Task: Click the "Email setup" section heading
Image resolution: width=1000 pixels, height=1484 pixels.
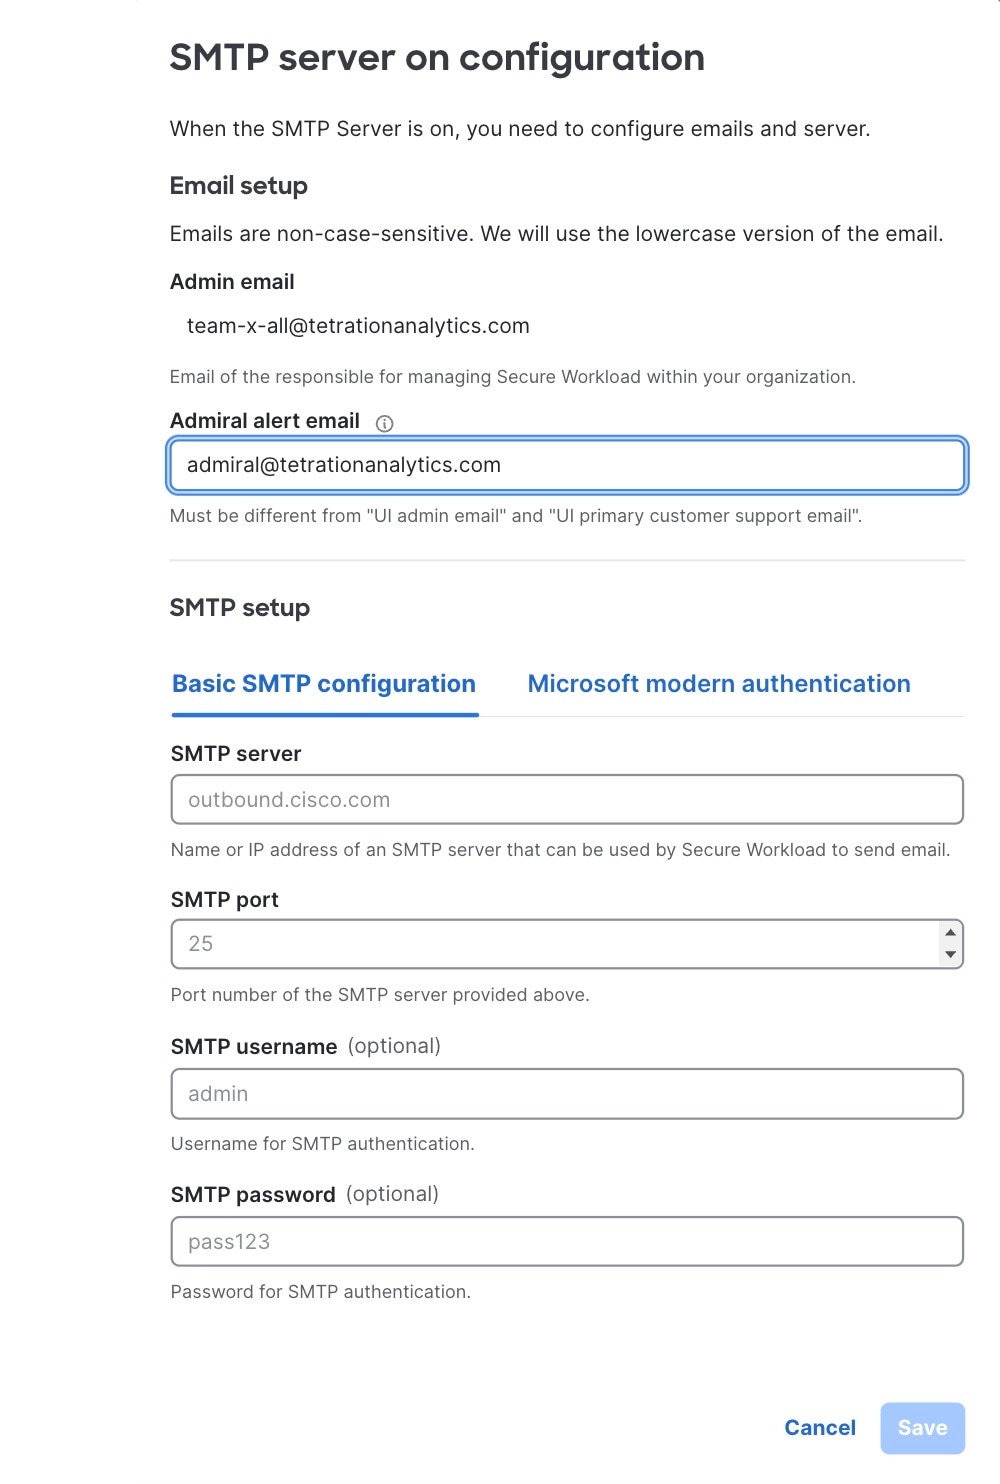Action: pos(239,186)
